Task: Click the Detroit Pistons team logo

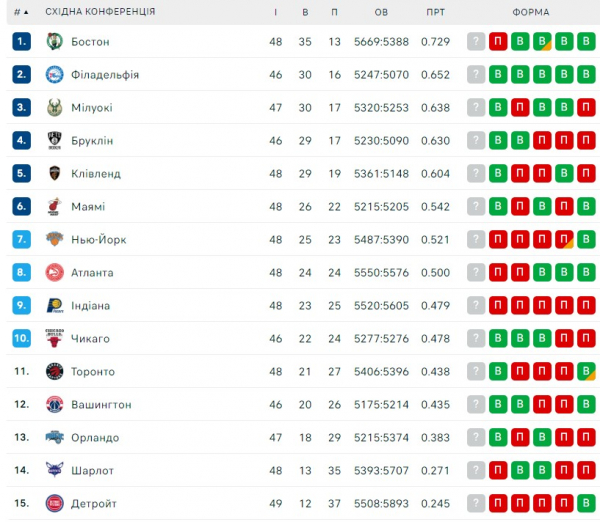Action: point(54,504)
